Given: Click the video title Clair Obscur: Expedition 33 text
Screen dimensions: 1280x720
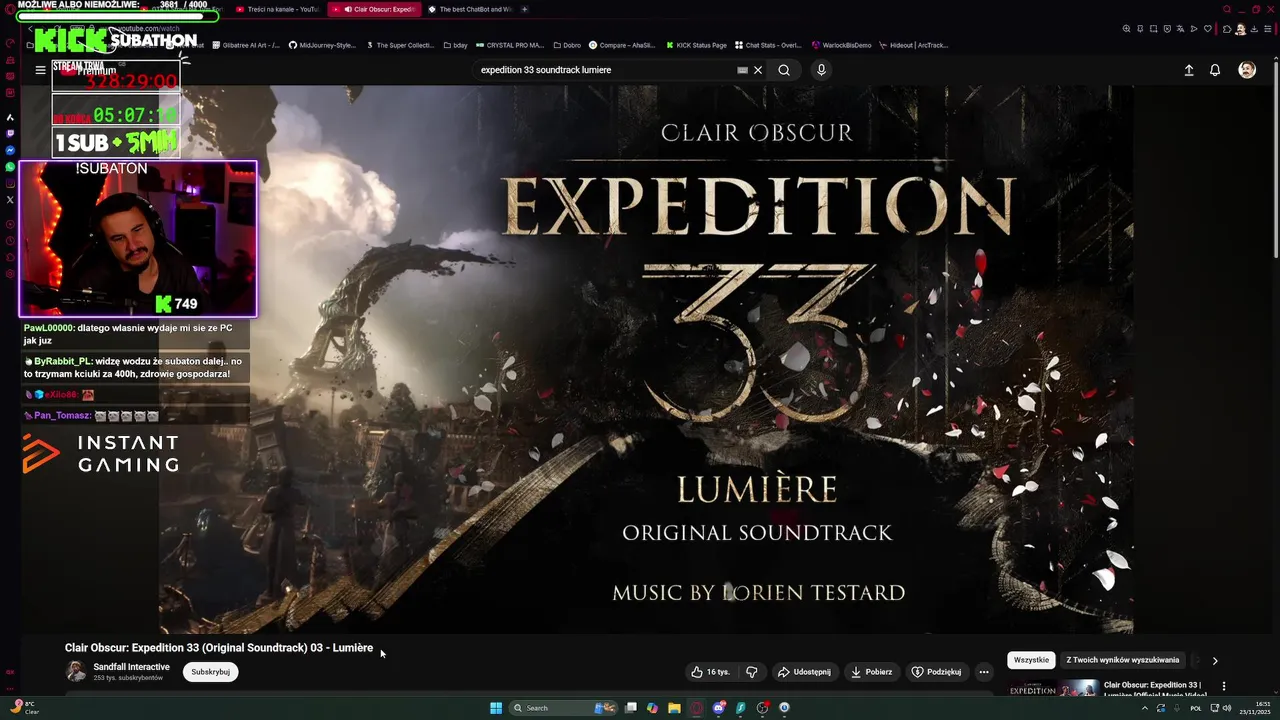Looking at the screenshot, I should [x=219, y=648].
